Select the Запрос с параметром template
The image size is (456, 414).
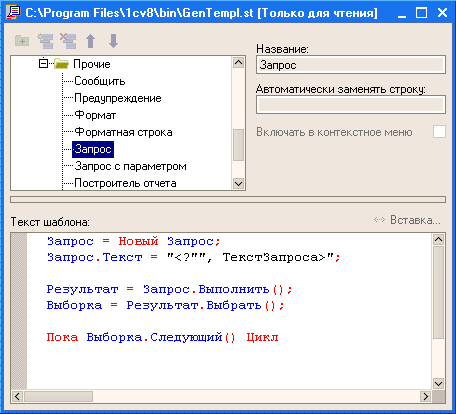coord(130,166)
